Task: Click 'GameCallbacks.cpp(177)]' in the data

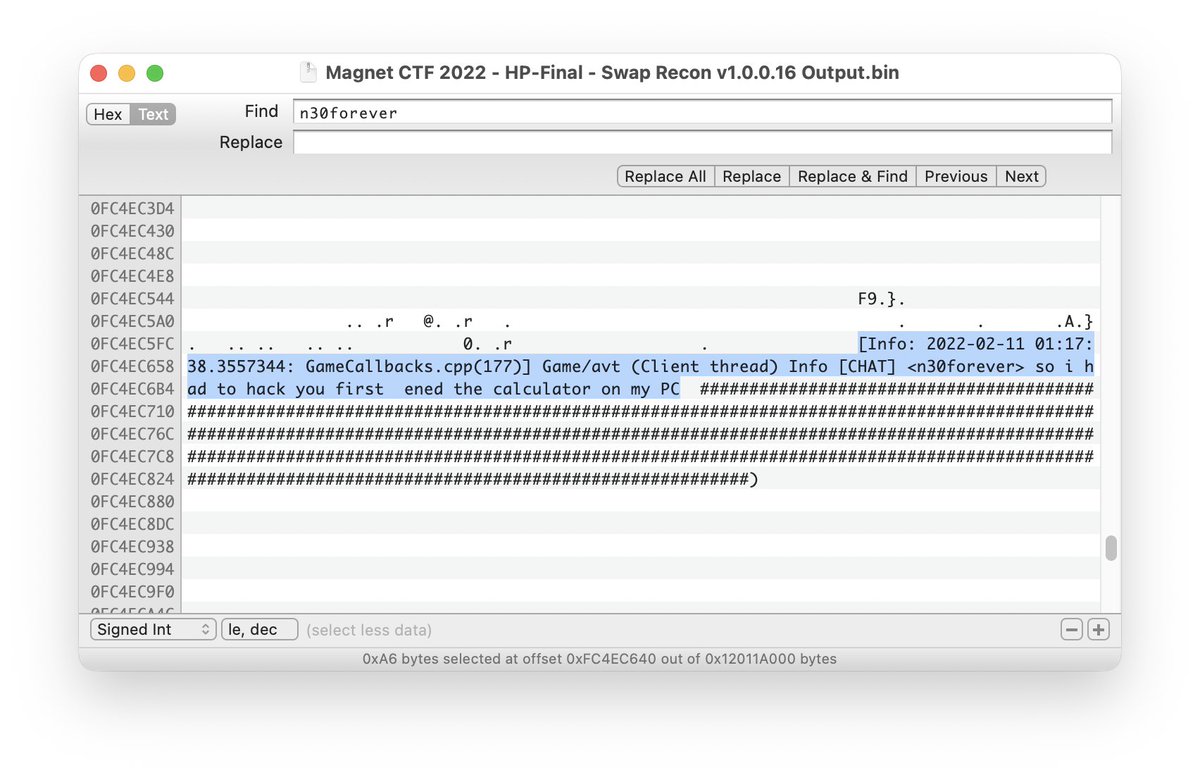Action: pyautogui.click(x=418, y=366)
